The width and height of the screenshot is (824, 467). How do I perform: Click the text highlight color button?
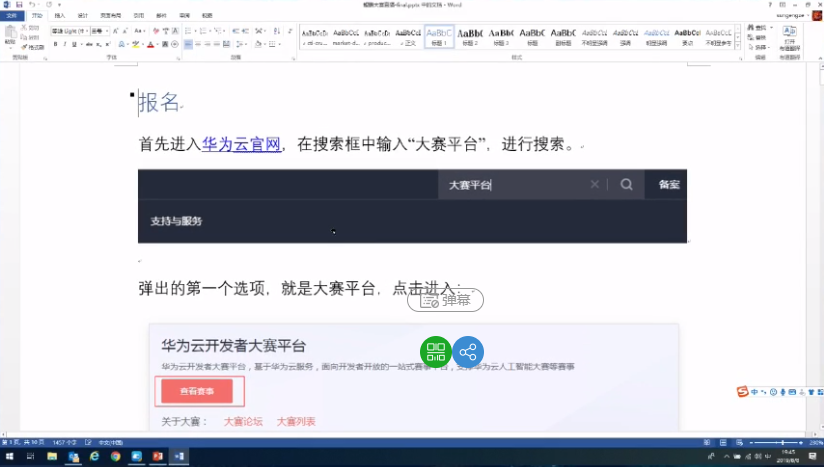click(x=136, y=44)
